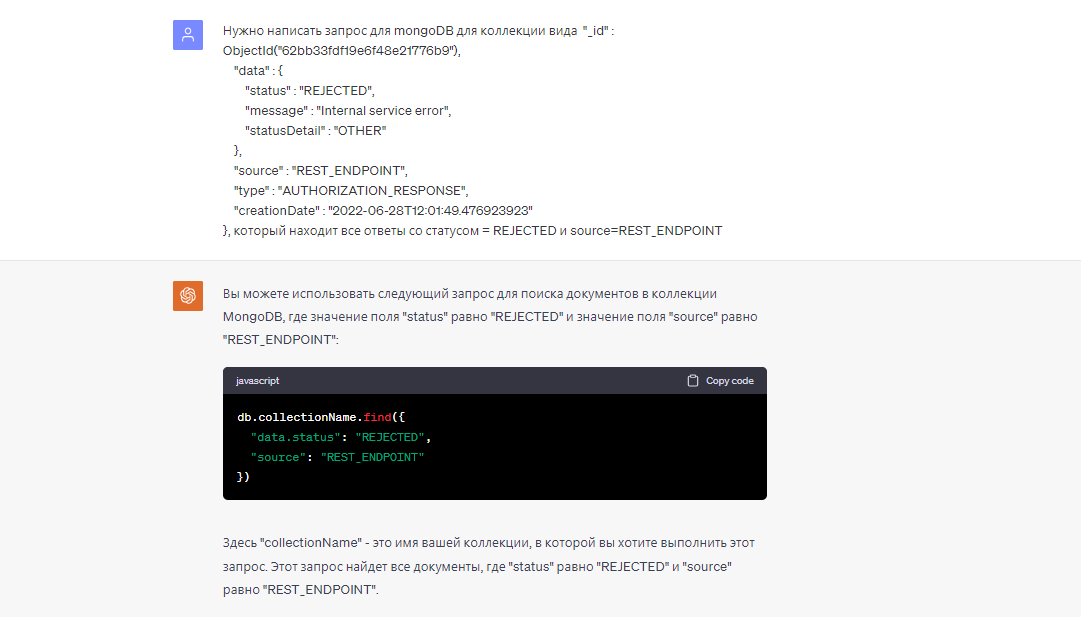Screen dimensions: 1081x617
Task: Click the "data.status": "REJECTED" code line
Action: coord(341,437)
